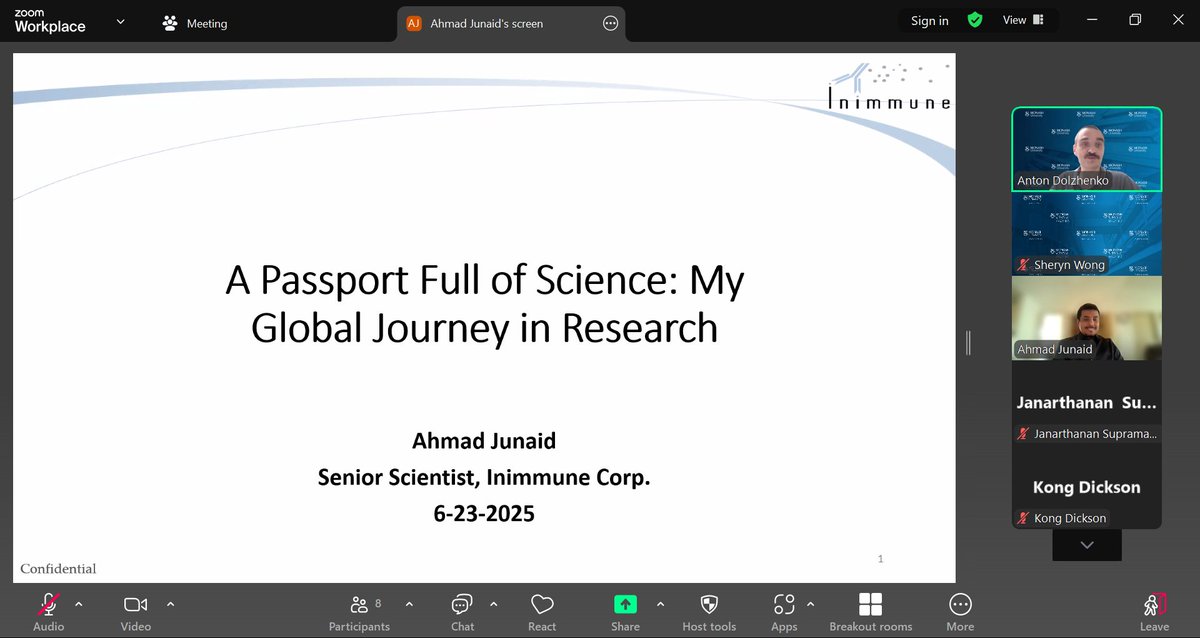The width and height of the screenshot is (1200, 638).
Task: Select Kong Dickson's participant tile
Action: tap(1087, 487)
